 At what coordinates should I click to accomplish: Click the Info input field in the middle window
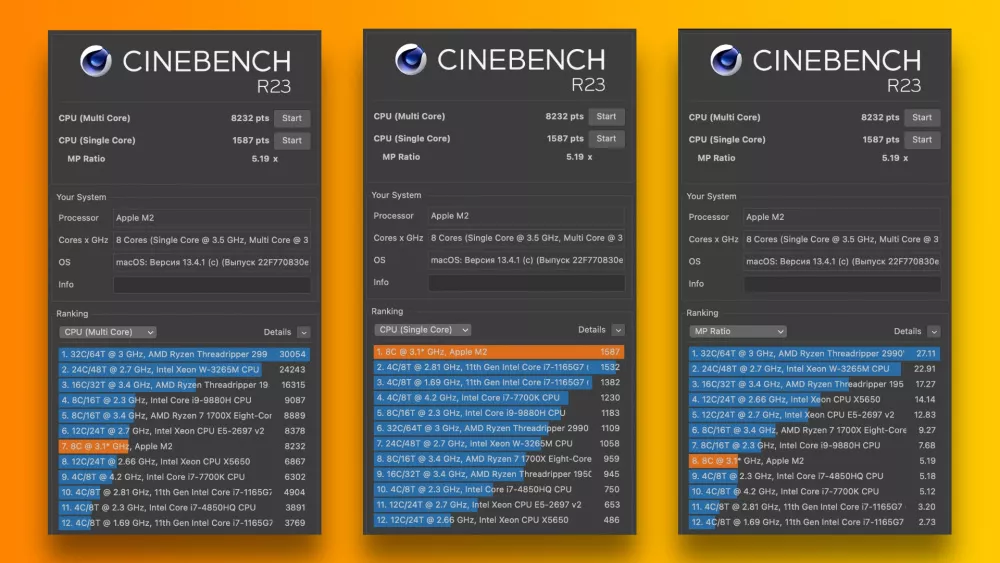[527, 282]
